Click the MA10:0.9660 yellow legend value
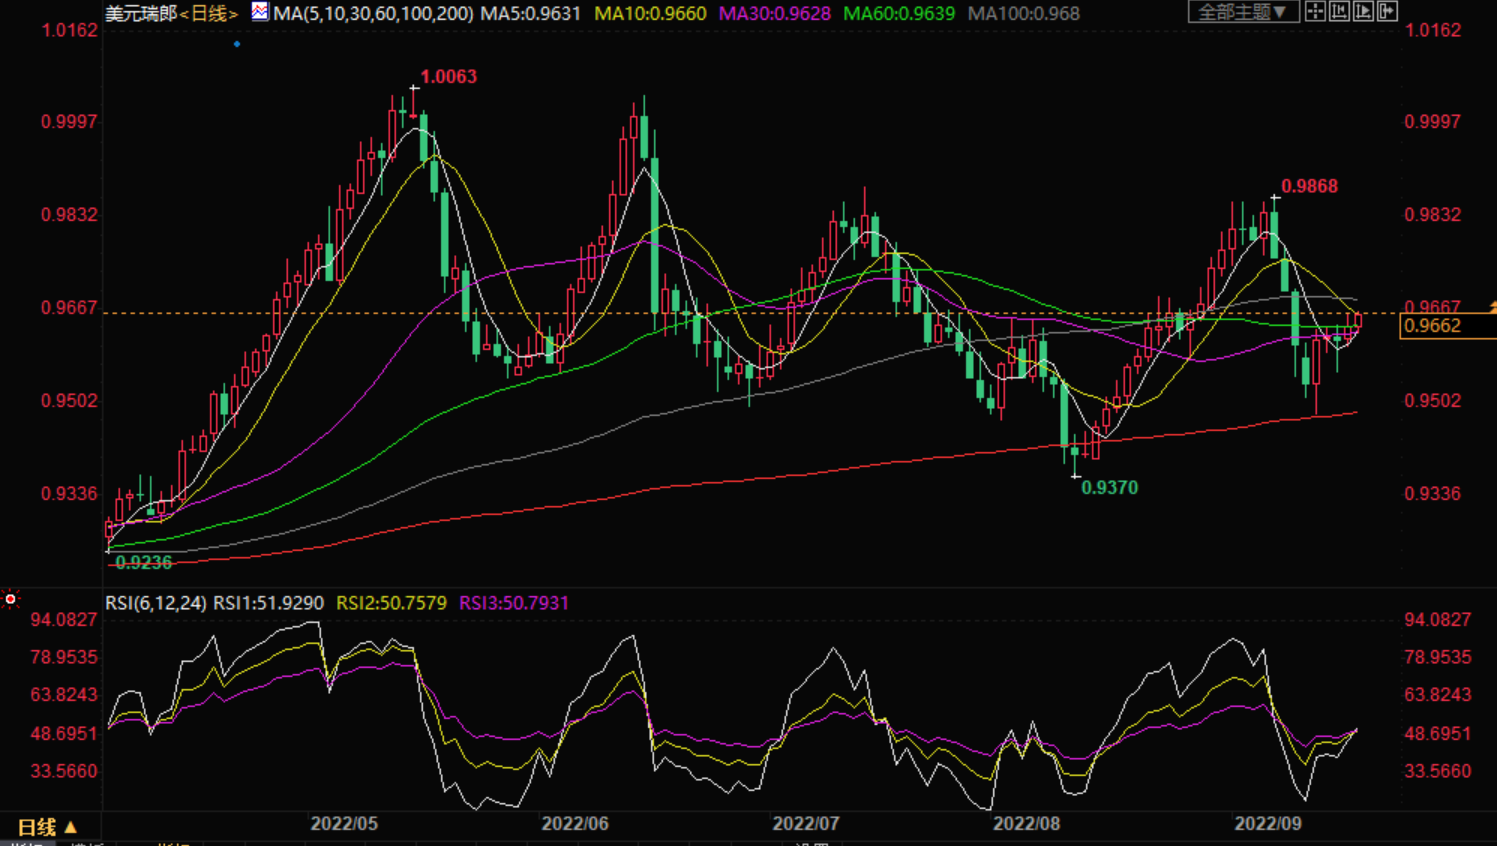 point(650,14)
